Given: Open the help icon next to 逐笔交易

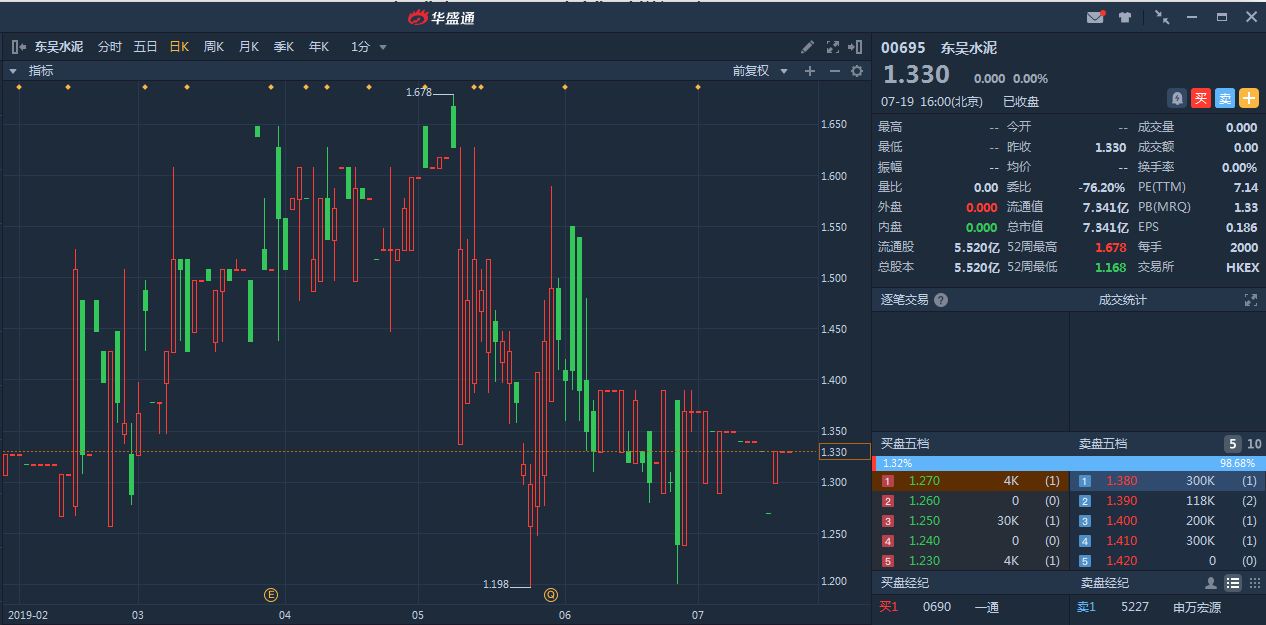Looking at the screenshot, I should click(941, 300).
